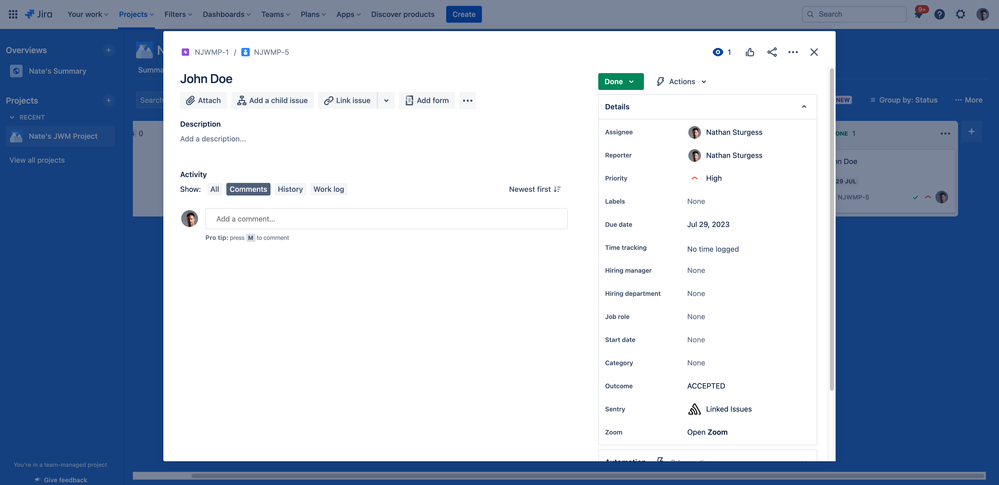The width and height of the screenshot is (999, 485).
Task: Open issue more actions ellipsis in header
Action: 793,52
